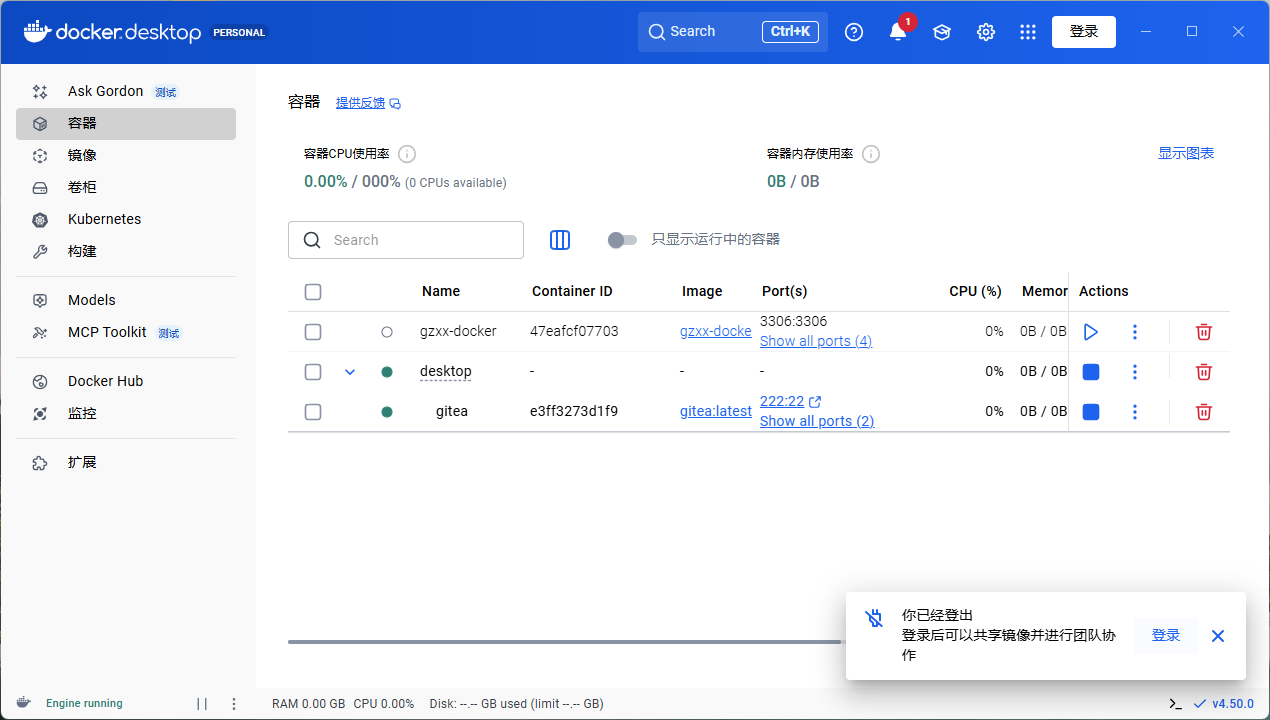Screen dimensions: 1270x720
Task: Open 扩展 in sidebar
Action: (126, 463)
